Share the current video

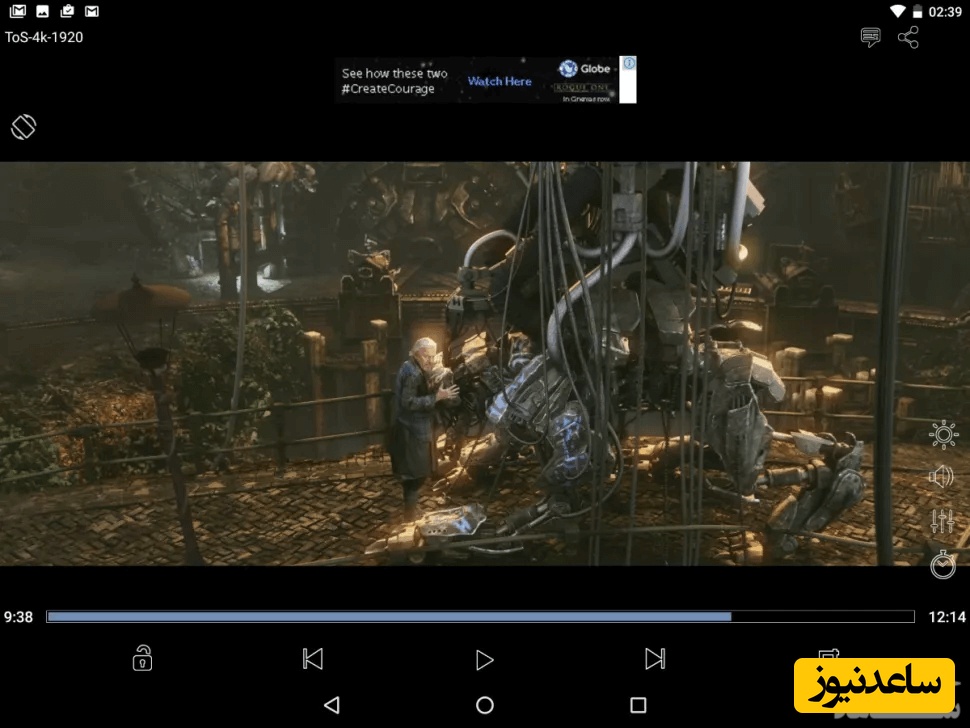point(908,38)
